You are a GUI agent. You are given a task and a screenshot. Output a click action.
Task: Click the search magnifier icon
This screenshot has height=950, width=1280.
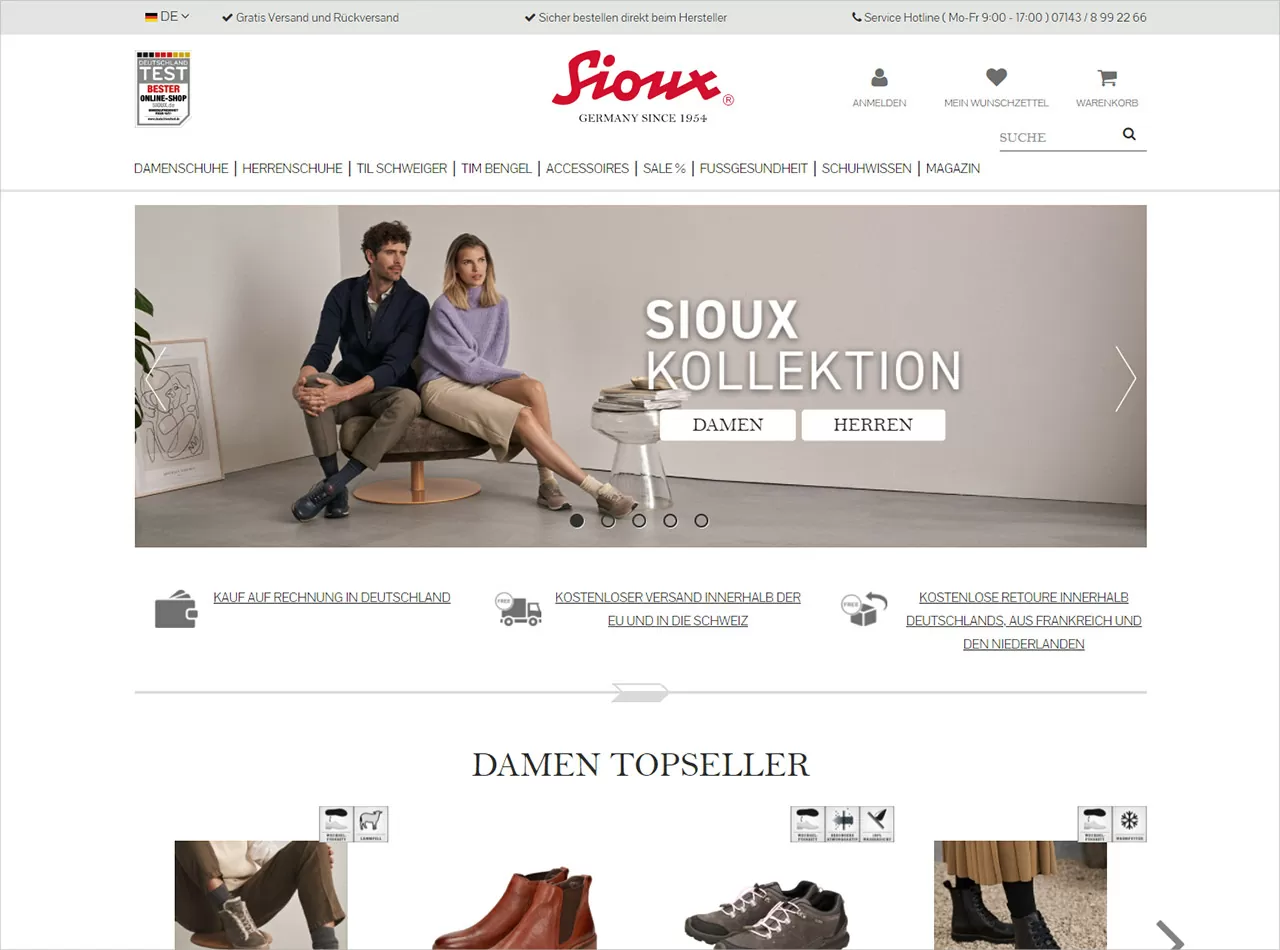point(1129,134)
